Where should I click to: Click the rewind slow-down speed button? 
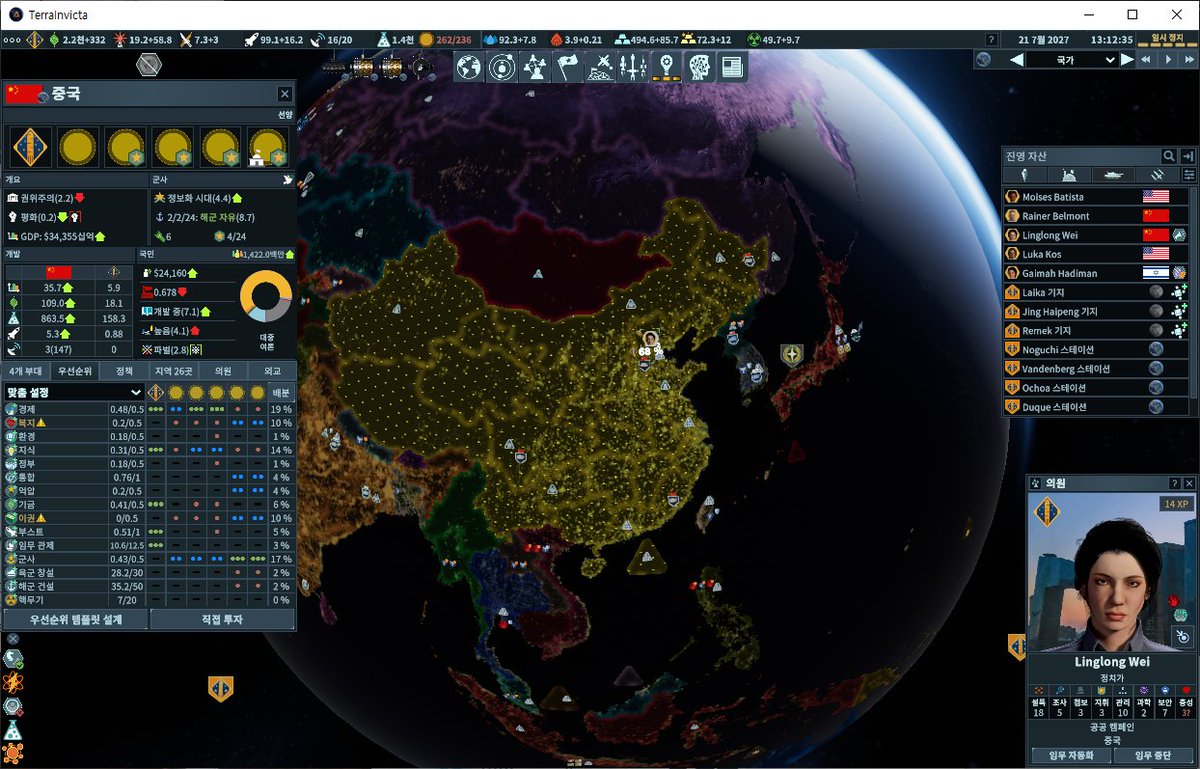click(x=1146, y=59)
